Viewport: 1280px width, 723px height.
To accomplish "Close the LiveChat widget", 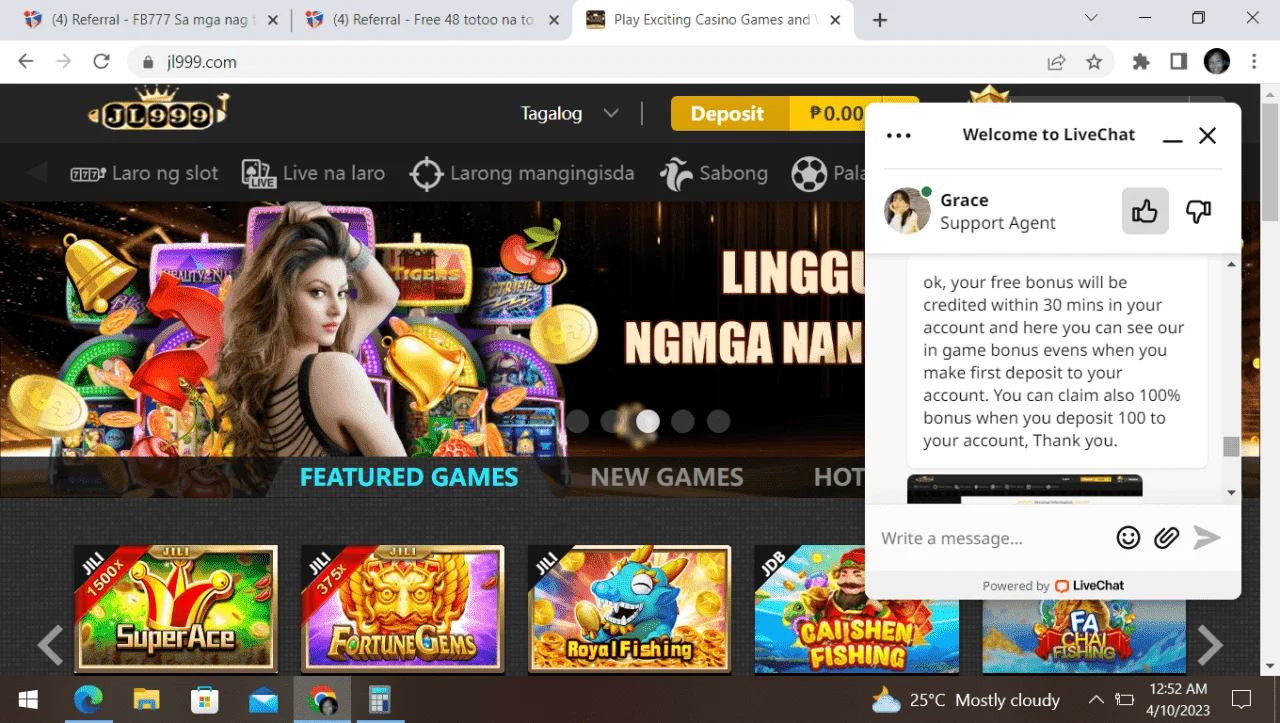I will coord(1208,135).
